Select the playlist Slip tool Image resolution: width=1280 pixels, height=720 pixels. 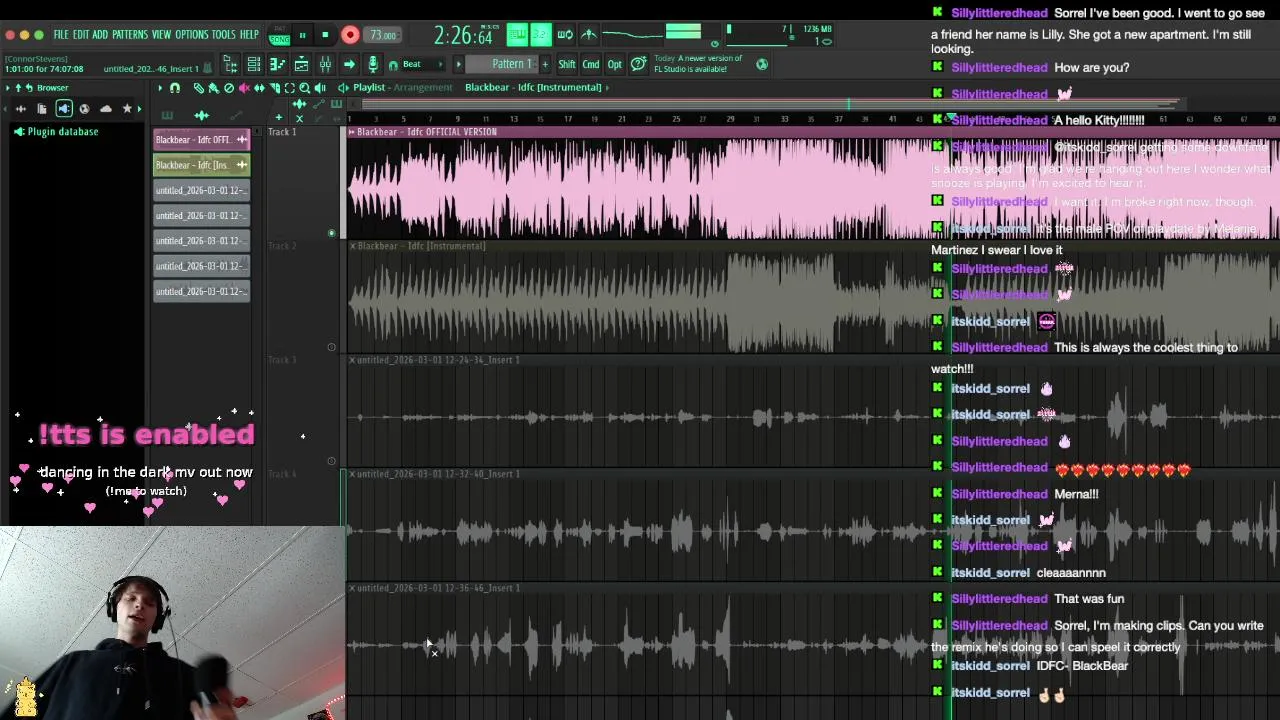pos(259,88)
